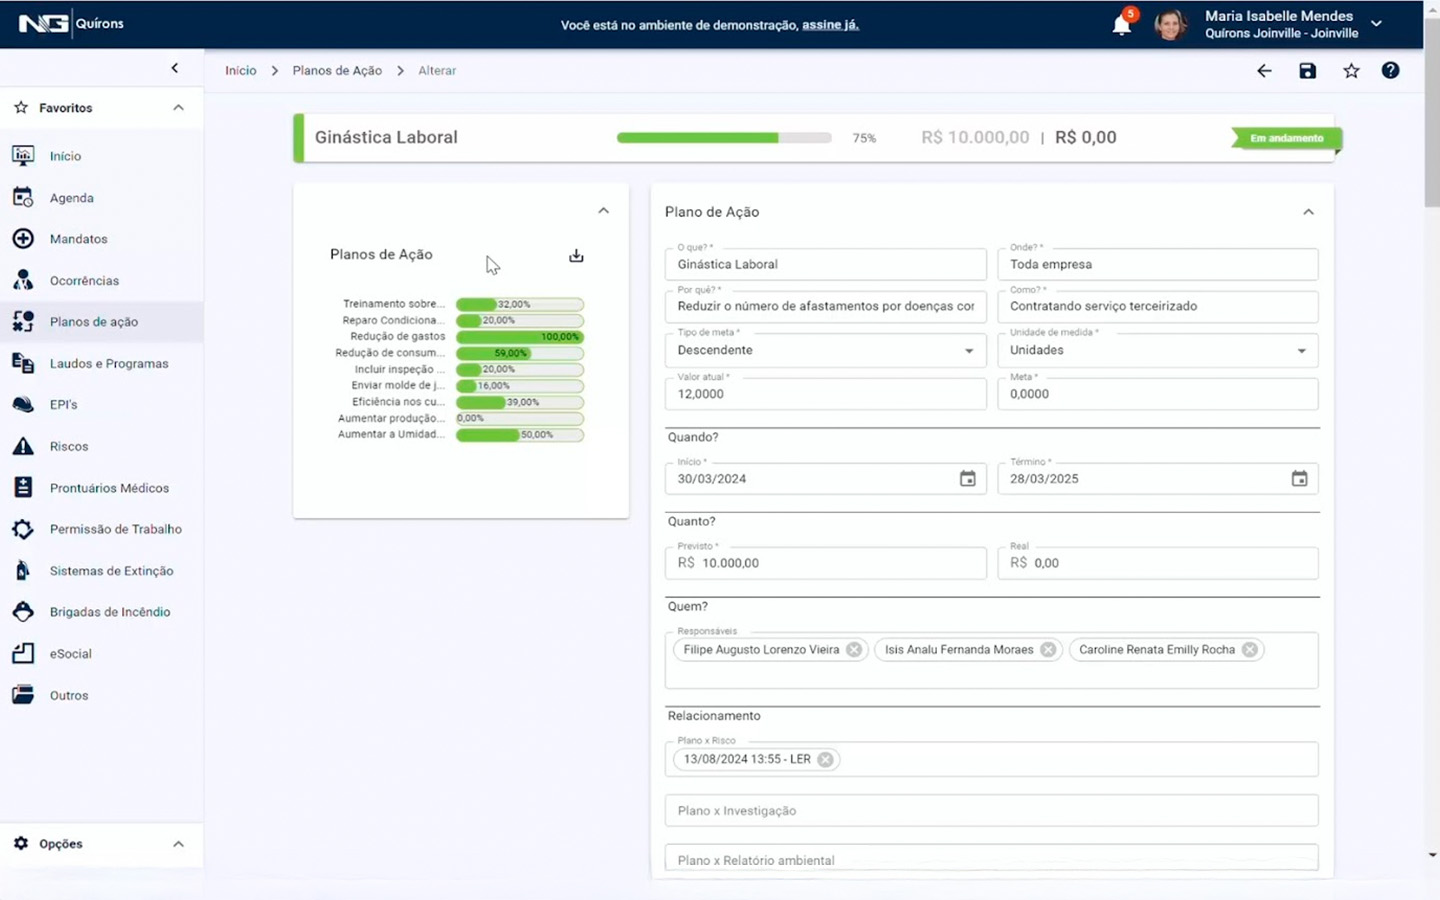This screenshot has width=1440, height=900.
Task: Open the Tipo de meta dropdown
Action: coord(968,351)
